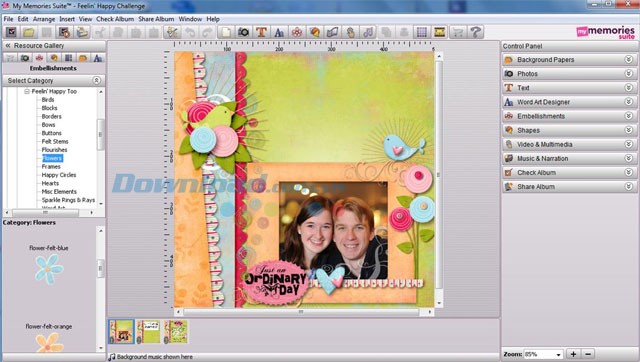Open the shopping cart toolbar icon
The image size is (640, 362).
tap(458, 32)
